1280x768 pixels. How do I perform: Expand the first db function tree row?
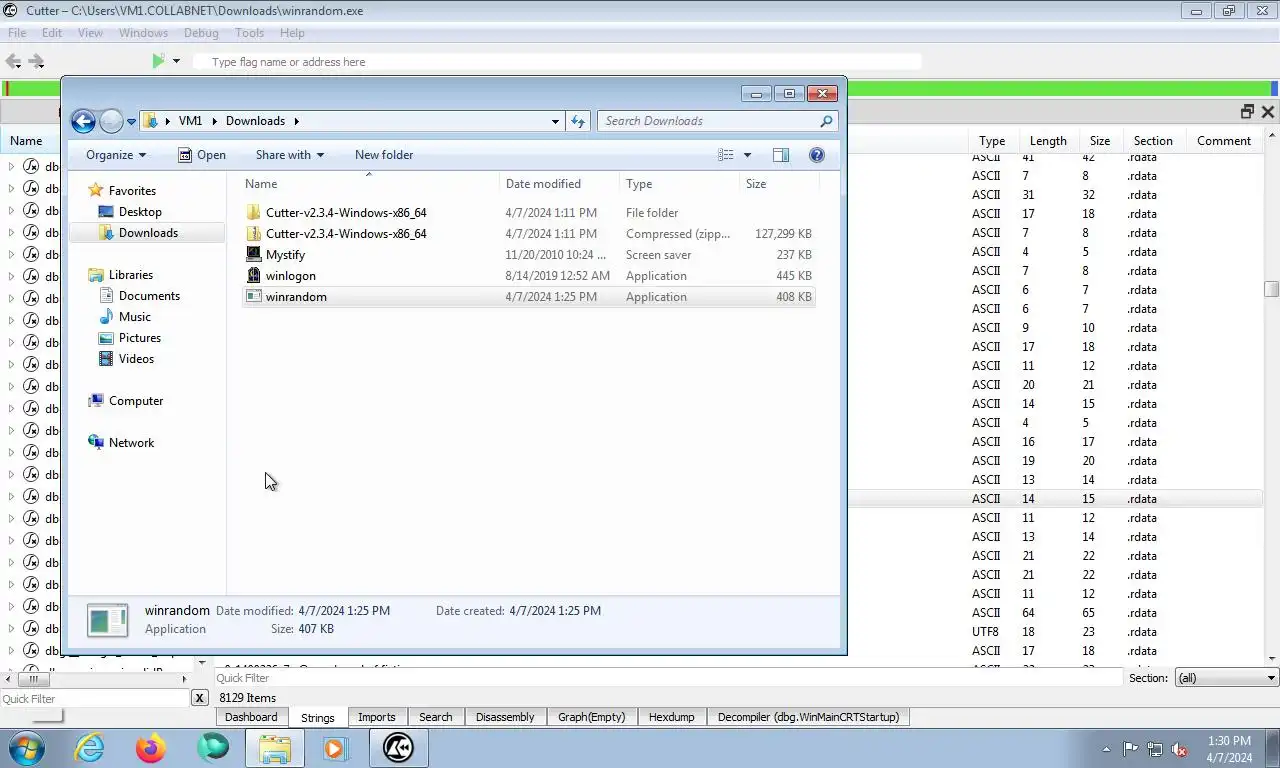[11, 166]
